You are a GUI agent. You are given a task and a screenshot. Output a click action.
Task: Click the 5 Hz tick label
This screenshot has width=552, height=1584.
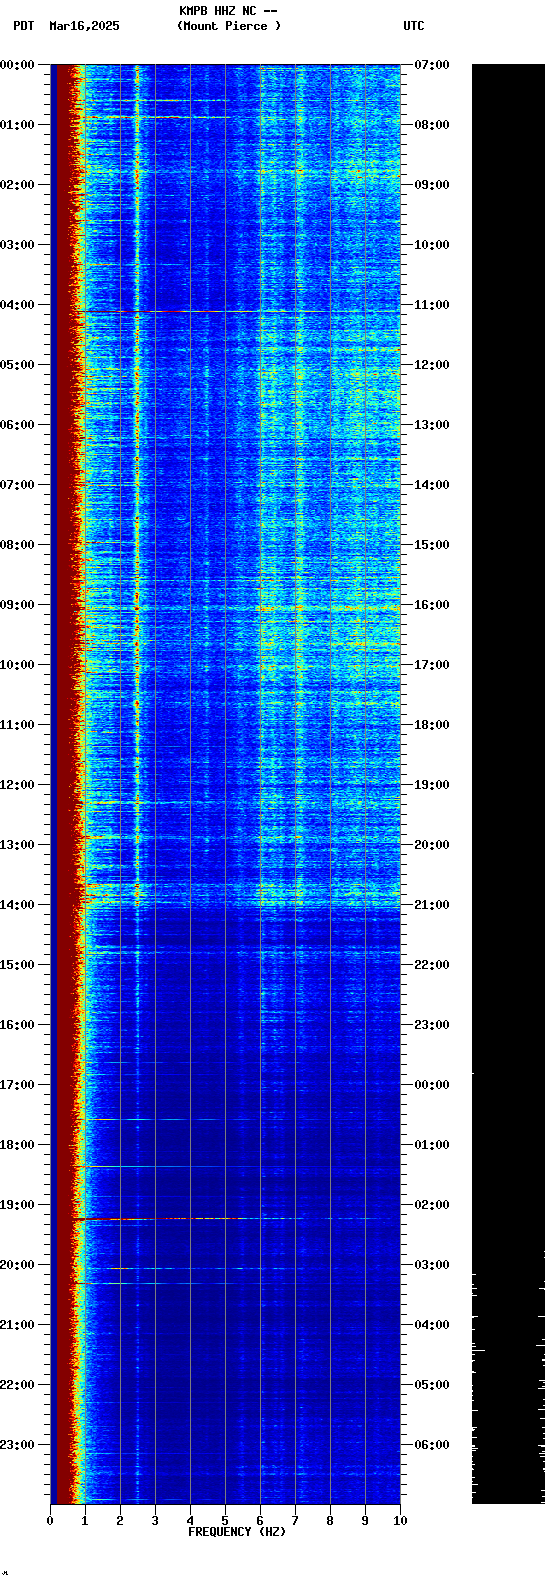tap(225, 1521)
